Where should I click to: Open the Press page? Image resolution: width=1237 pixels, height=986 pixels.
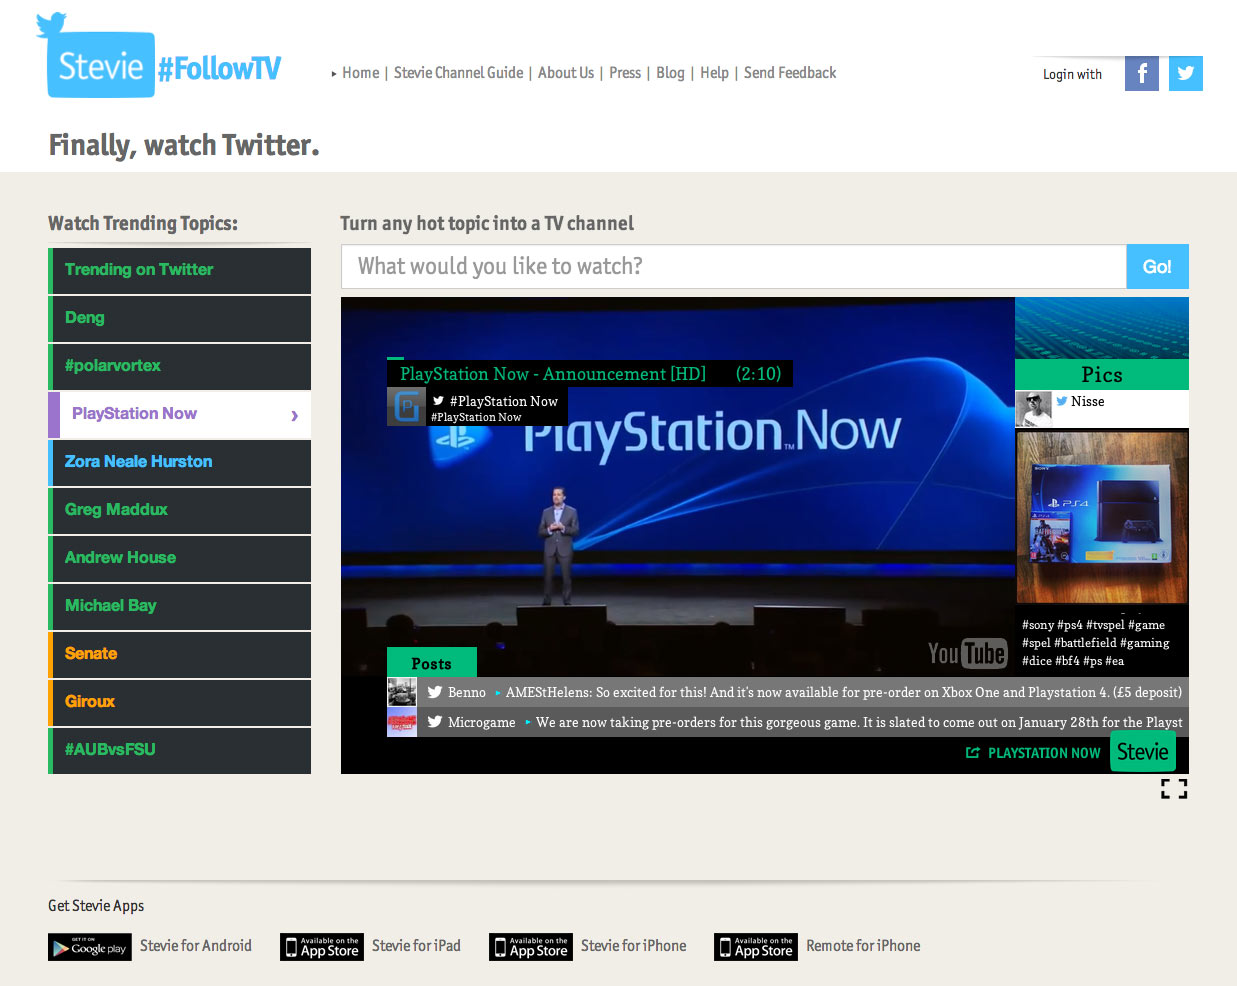tap(625, 73)
